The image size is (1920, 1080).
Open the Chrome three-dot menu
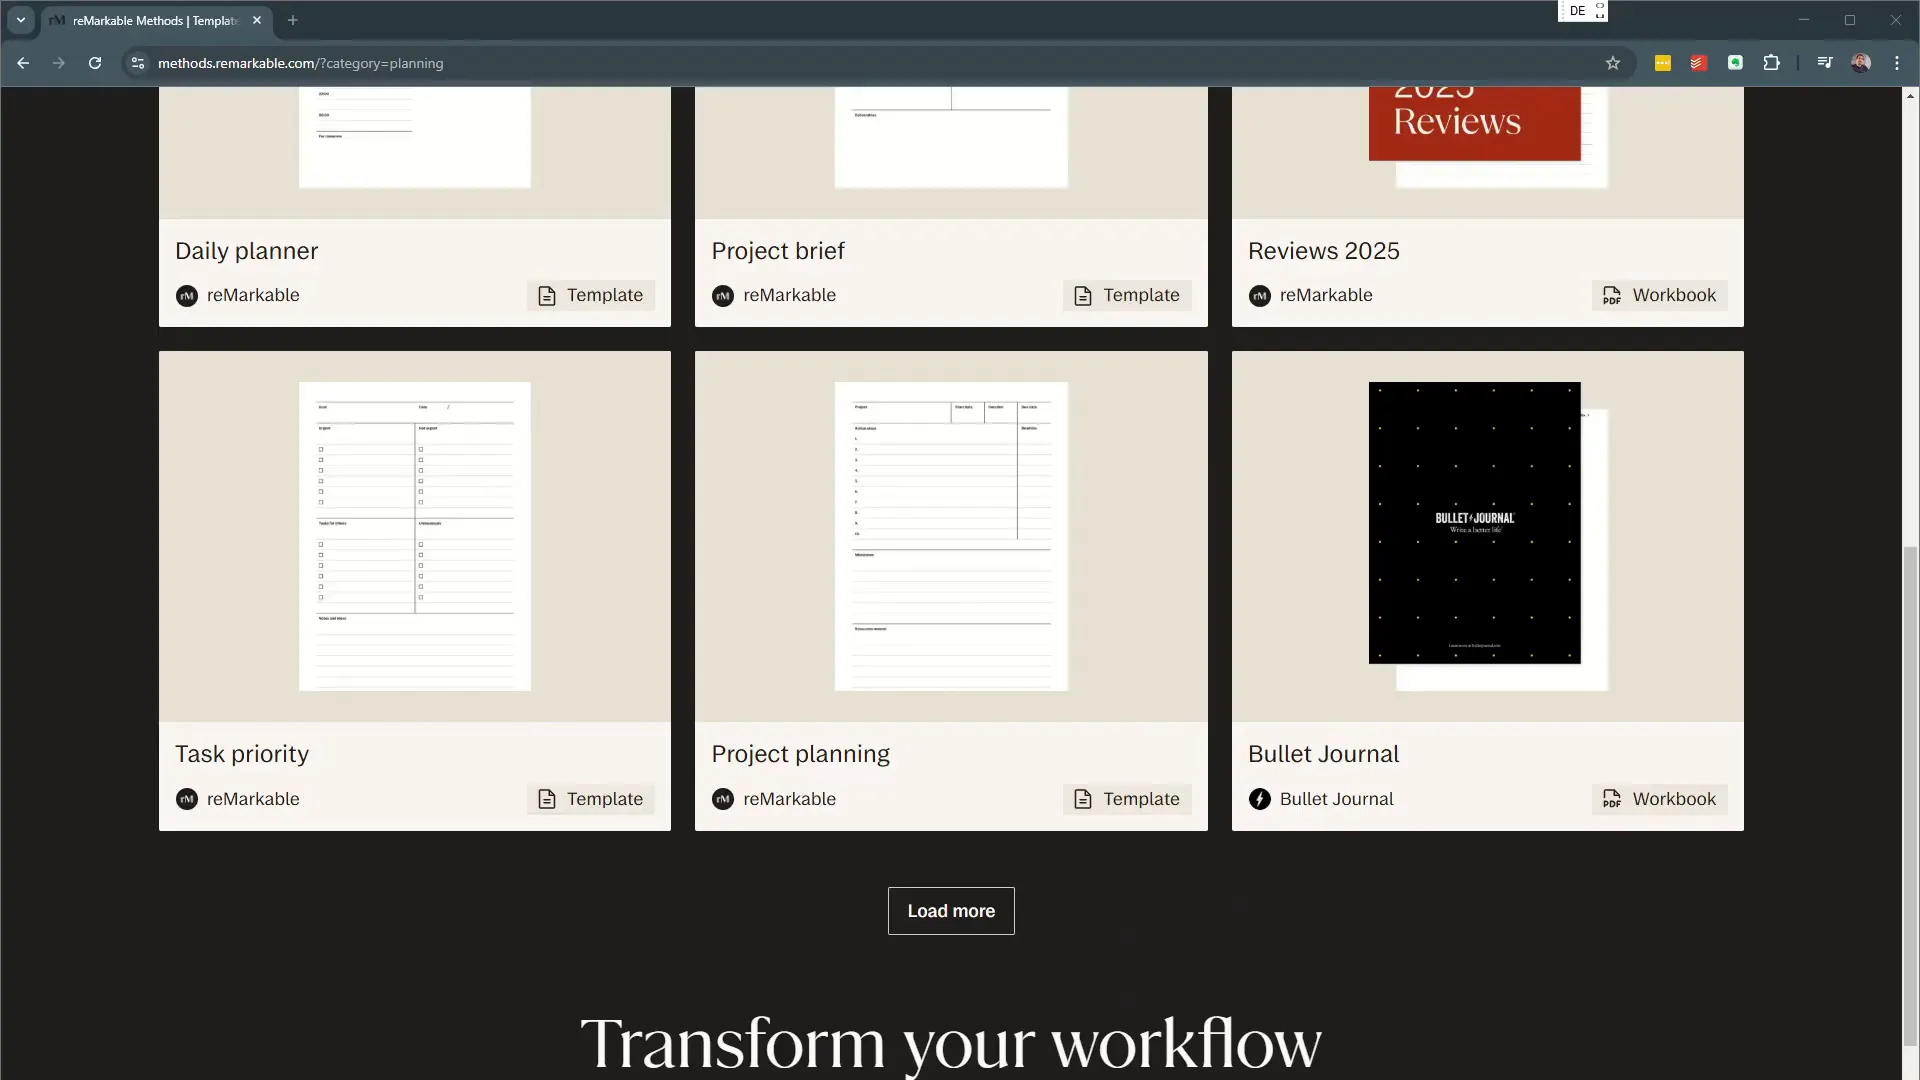coord(1897,63)
